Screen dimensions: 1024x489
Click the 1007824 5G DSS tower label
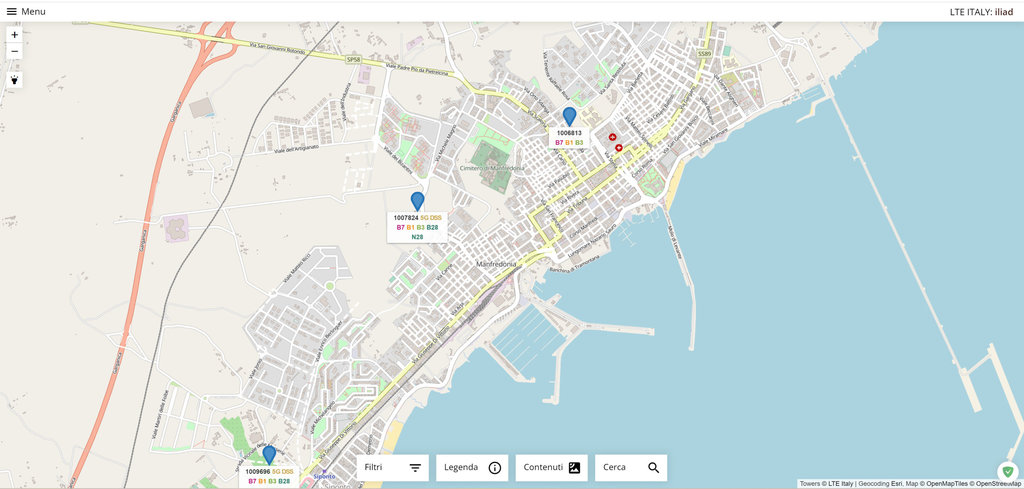pos(417,217)
